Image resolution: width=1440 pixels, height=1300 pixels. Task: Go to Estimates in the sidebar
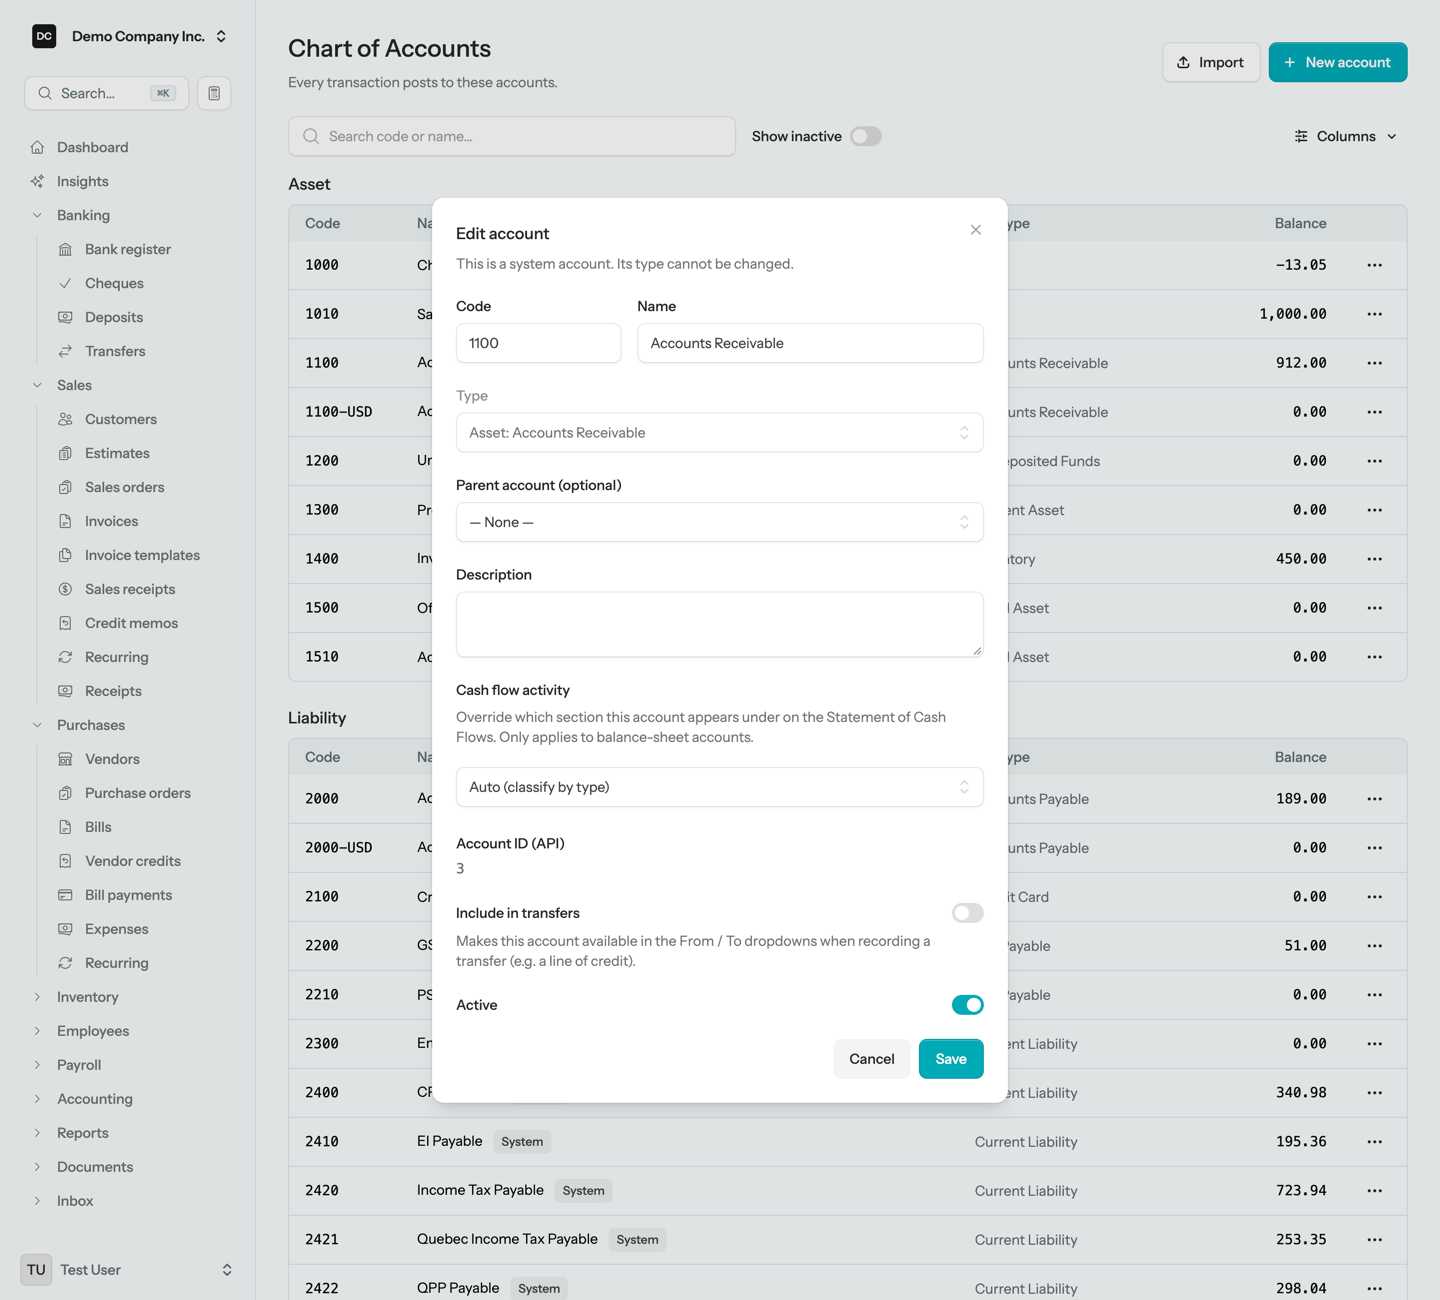(x=117, y=453)
